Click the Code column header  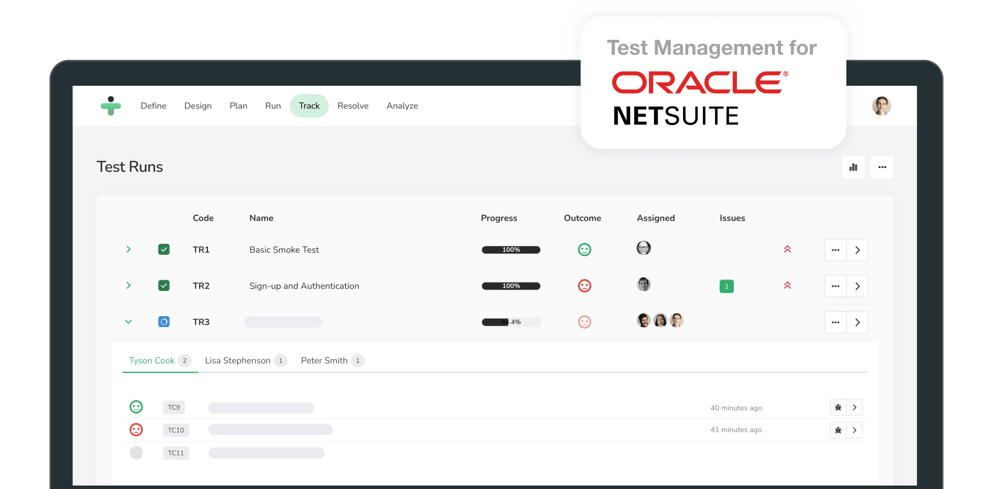204,218
